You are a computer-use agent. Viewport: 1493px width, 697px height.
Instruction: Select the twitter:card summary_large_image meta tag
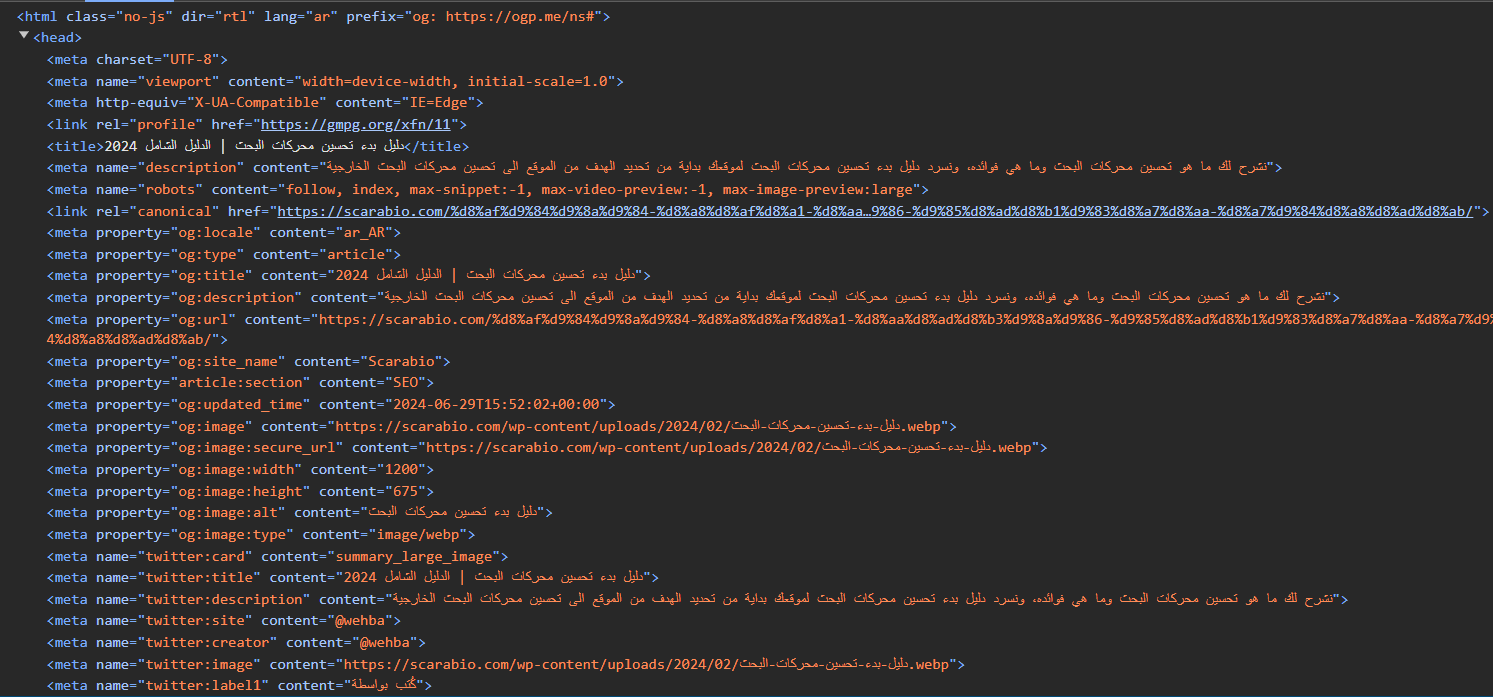[277, 556]
